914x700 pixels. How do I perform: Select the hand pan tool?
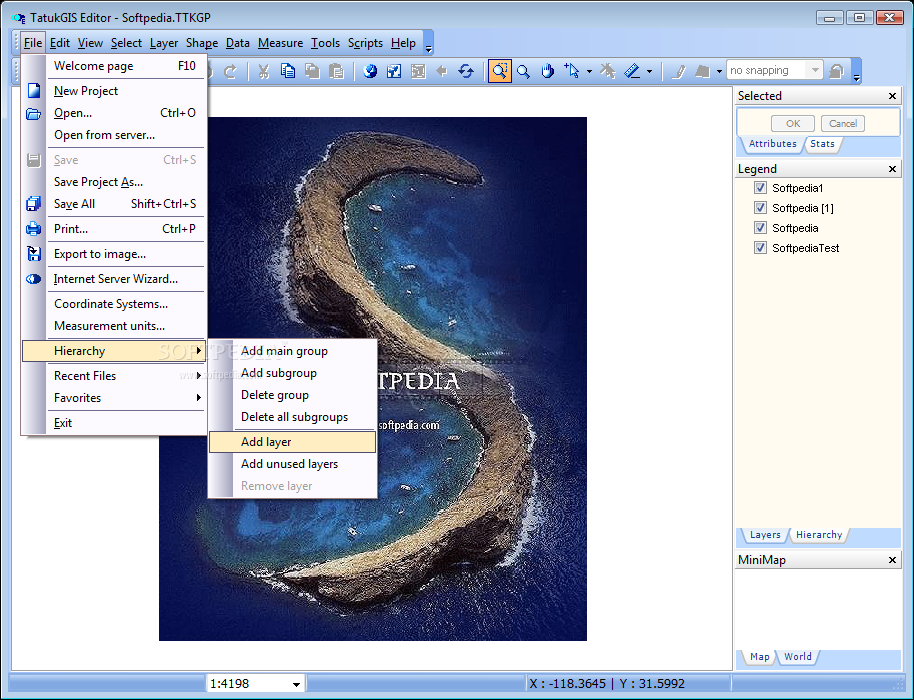(547, 71)
